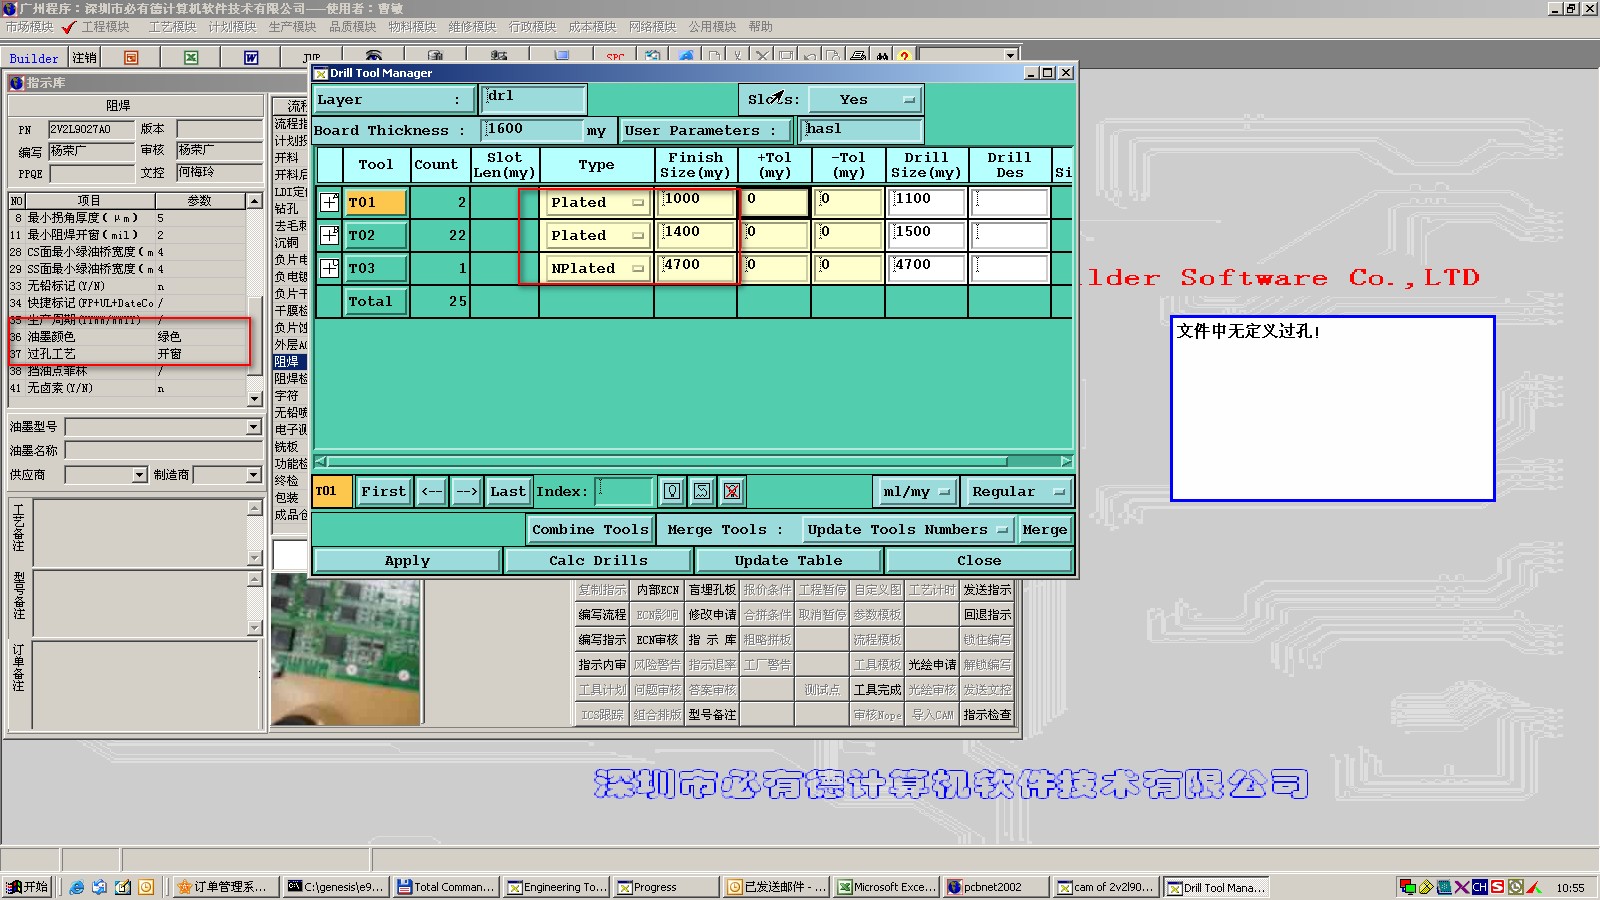
Task: Open the Update Tools Numbers dropdown
Action: 907,529
